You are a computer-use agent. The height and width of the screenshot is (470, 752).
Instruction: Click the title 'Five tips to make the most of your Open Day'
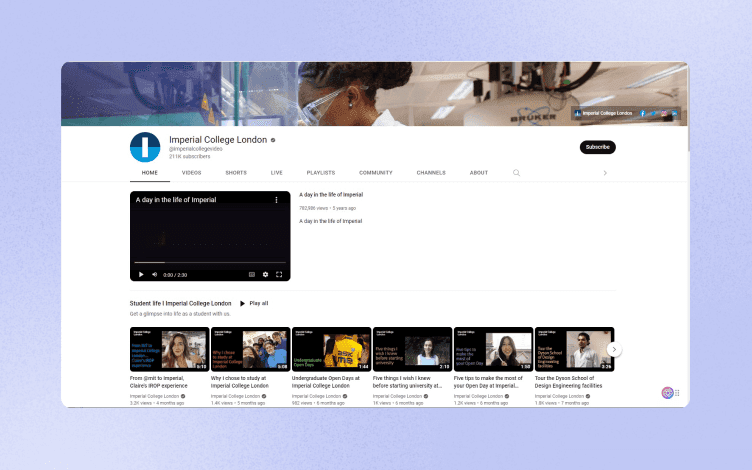coord(488,382)
